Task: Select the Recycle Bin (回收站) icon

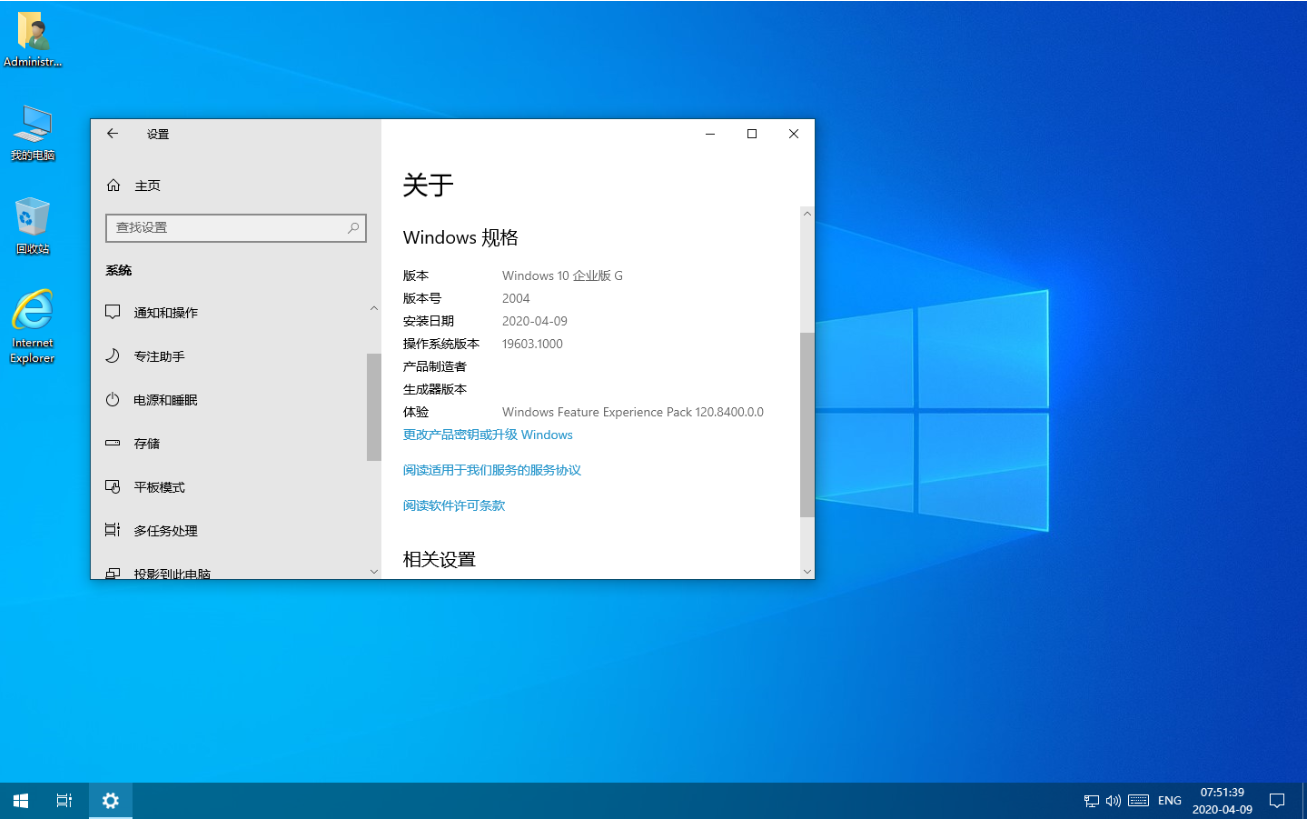Action: tap(32, 225)
